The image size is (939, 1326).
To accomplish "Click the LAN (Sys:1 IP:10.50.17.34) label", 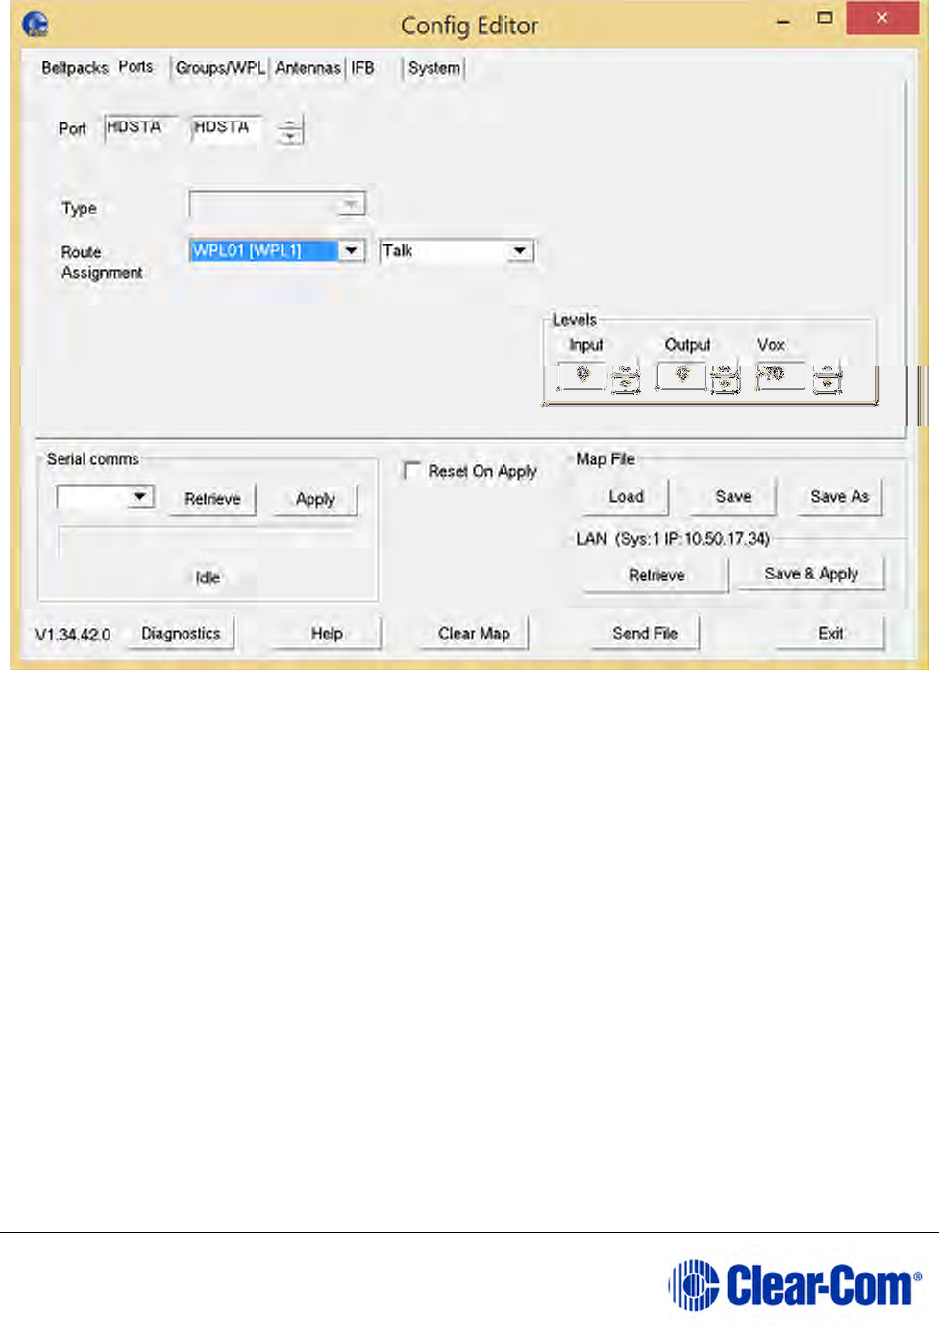I will [x=673, y=539].
